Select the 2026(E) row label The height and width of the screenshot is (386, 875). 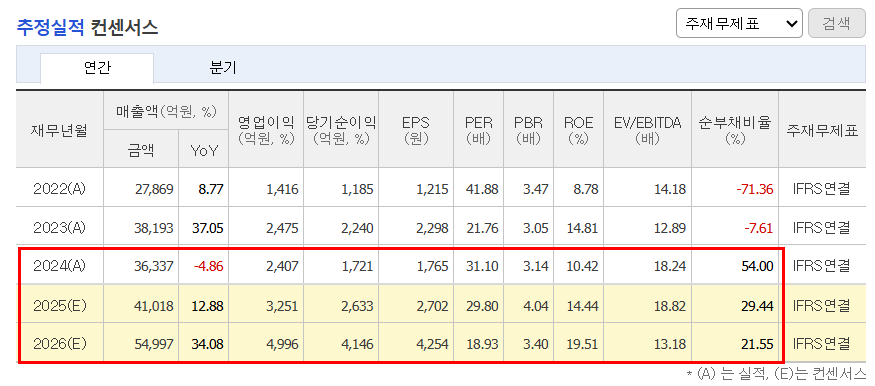pos(60,345)
